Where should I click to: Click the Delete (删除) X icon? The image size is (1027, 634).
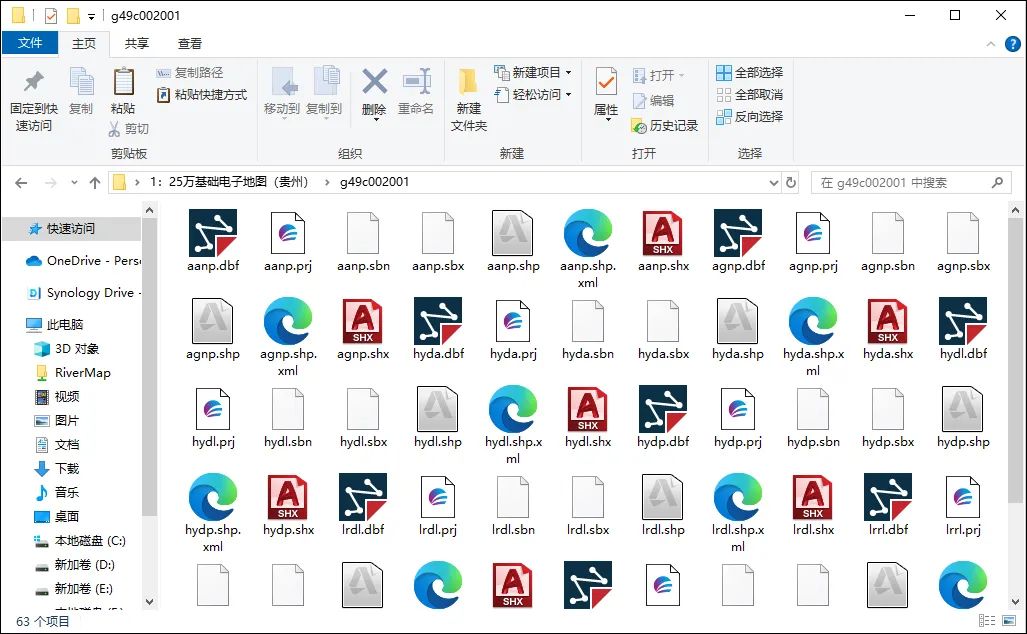pyautogui.click(x=374, y=81)
